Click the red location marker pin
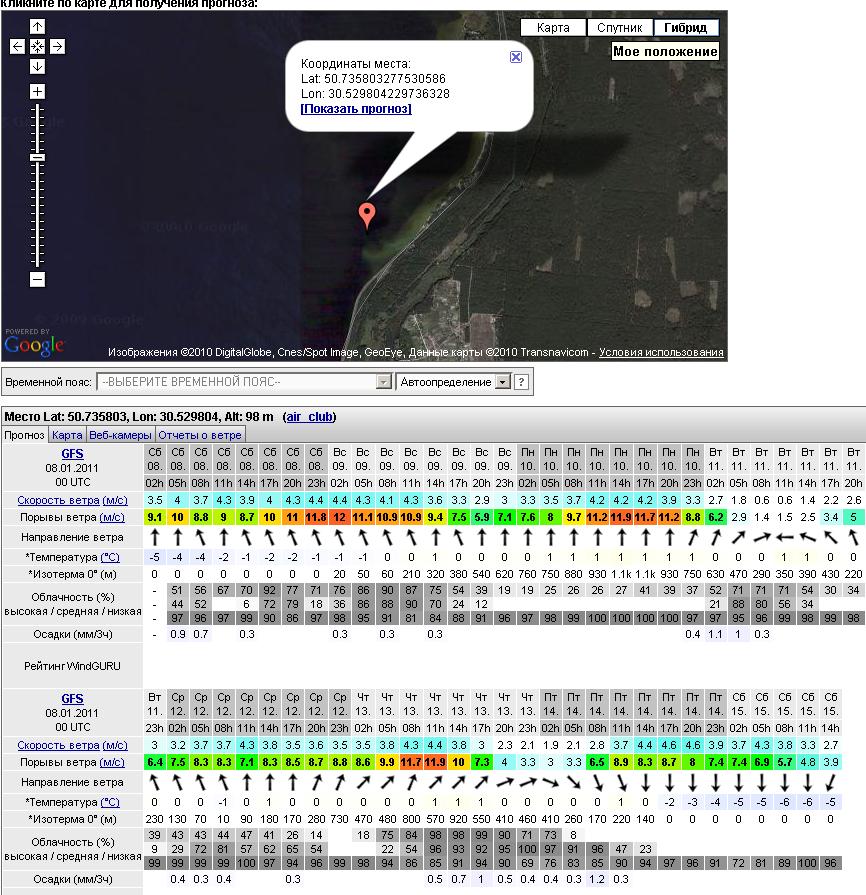The width and height of the screenshot is (866, 895). tap(367, 213)
